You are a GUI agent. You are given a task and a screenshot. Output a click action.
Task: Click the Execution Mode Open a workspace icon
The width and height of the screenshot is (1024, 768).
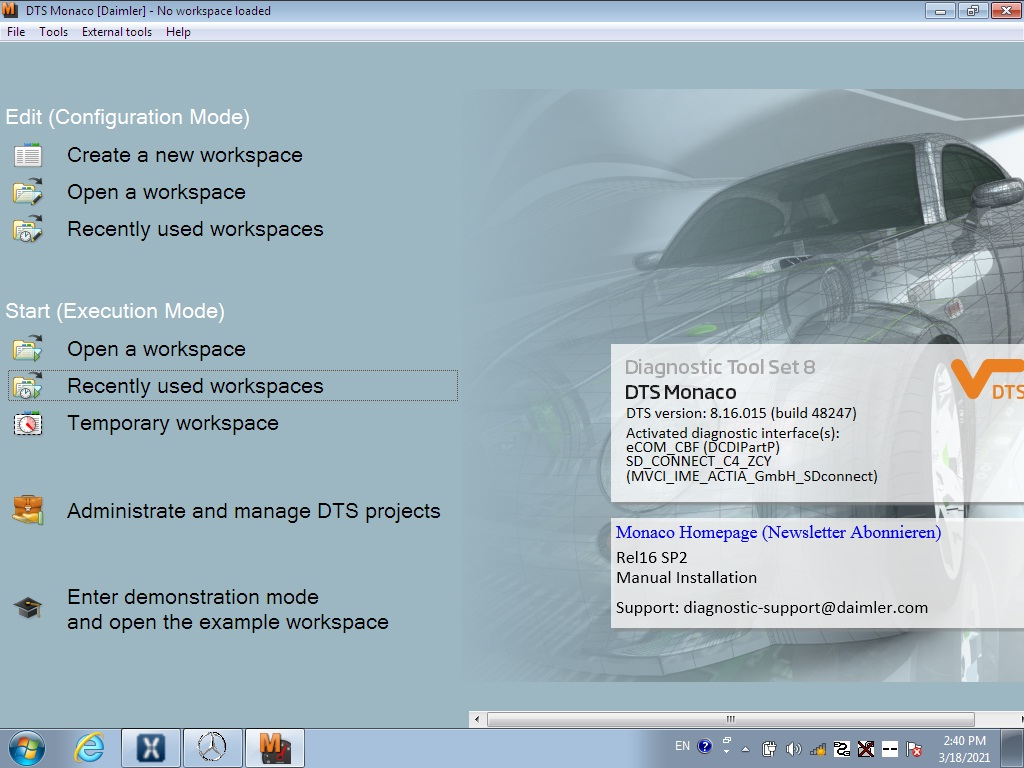point(27,349)
